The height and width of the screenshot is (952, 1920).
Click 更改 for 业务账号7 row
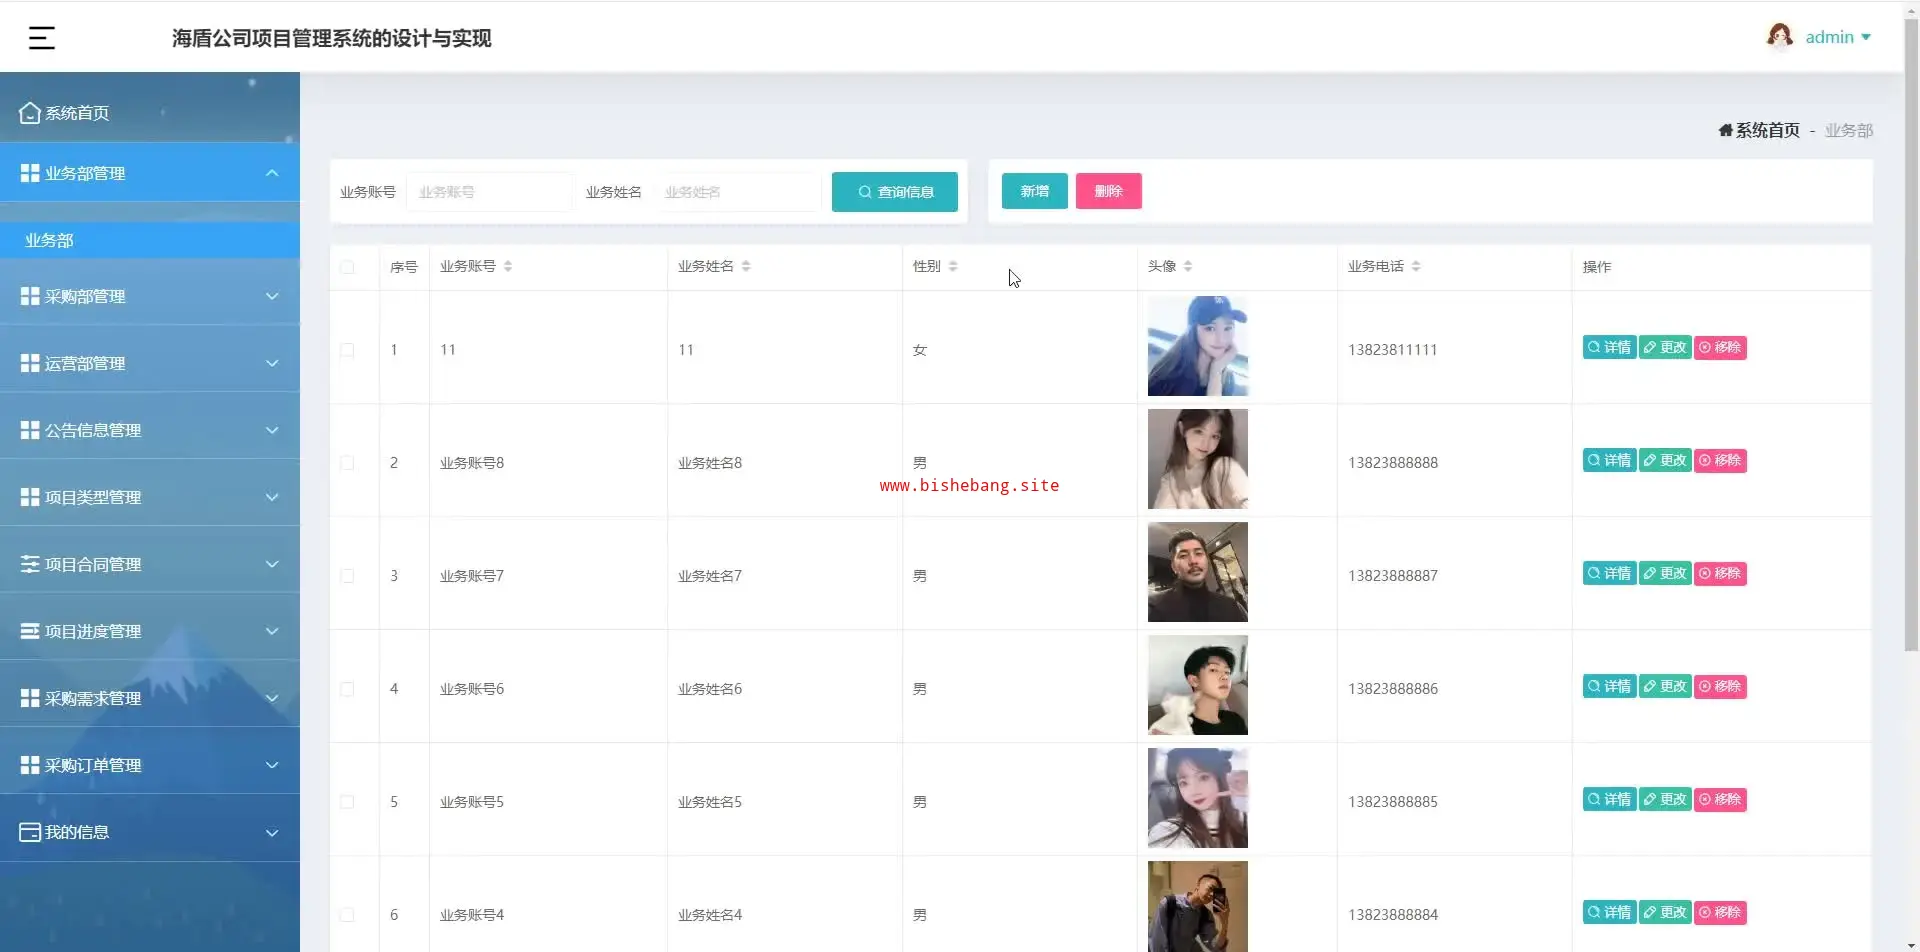coord(1665,574)
